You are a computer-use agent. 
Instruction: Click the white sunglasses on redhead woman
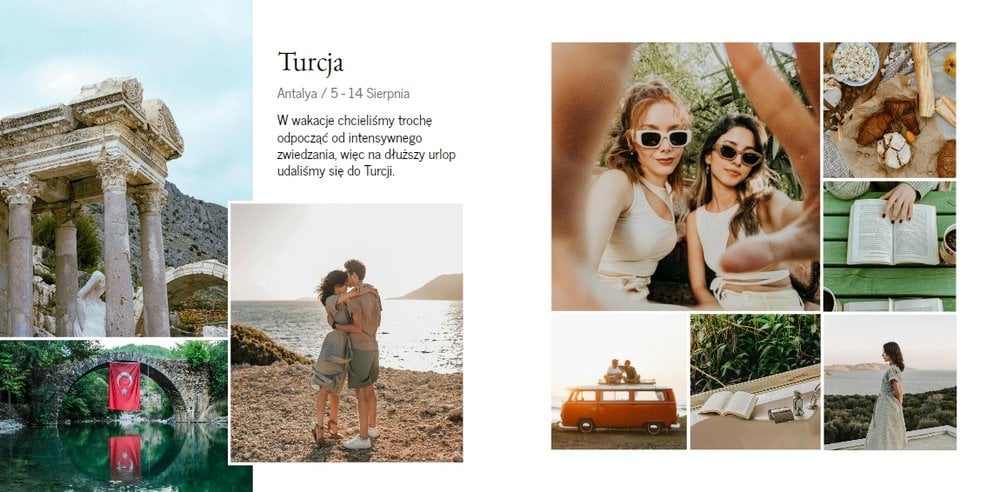661,138
